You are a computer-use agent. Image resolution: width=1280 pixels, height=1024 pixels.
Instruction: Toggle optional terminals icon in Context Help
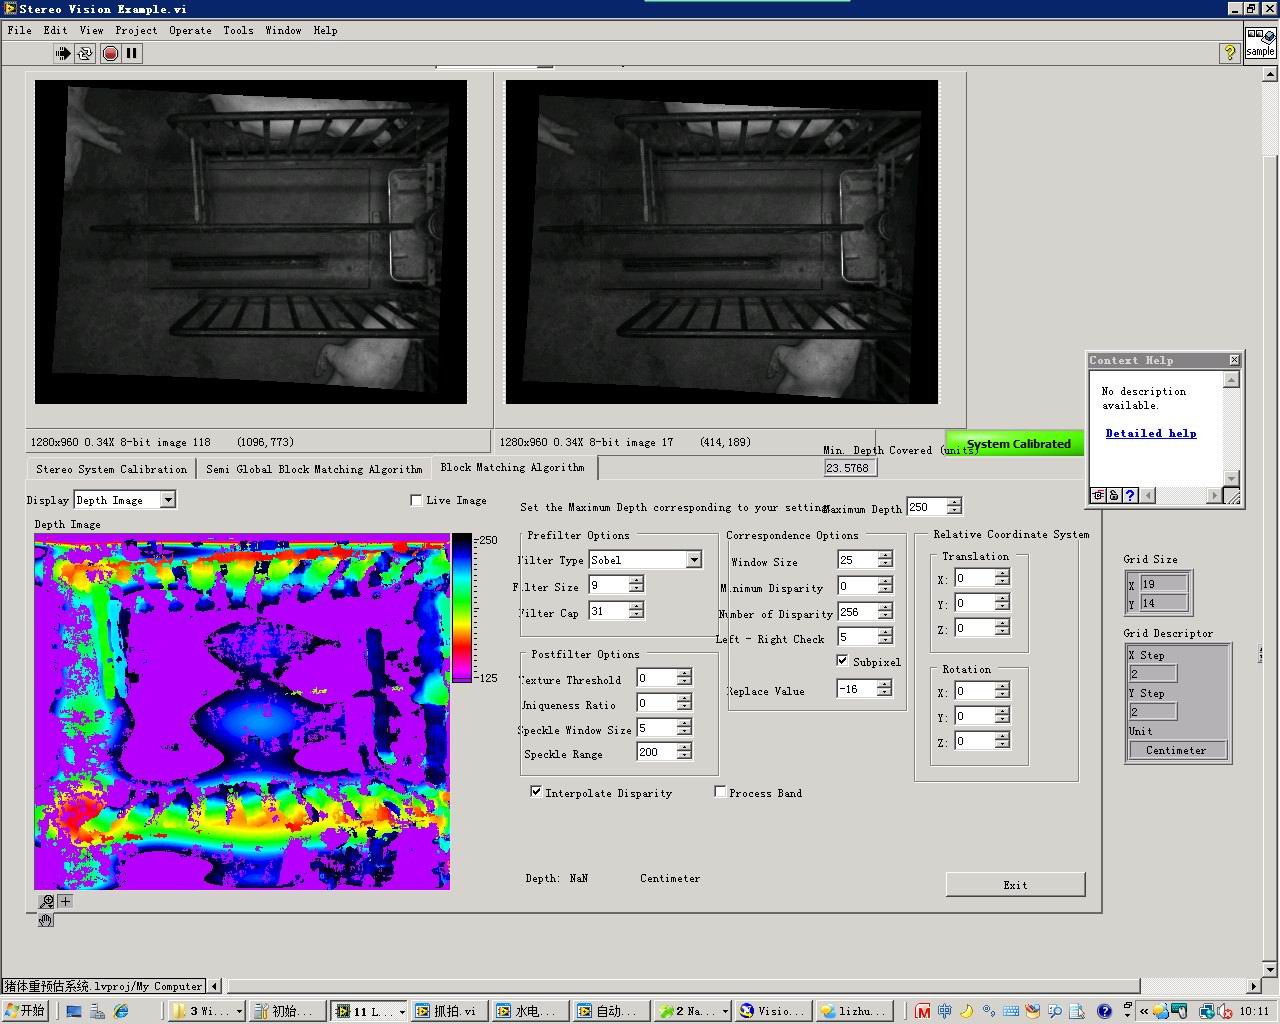[1098, 495]
